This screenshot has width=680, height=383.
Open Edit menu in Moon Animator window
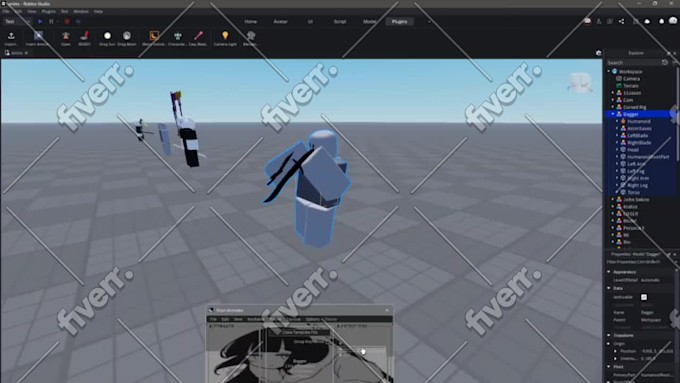[226, 319]
